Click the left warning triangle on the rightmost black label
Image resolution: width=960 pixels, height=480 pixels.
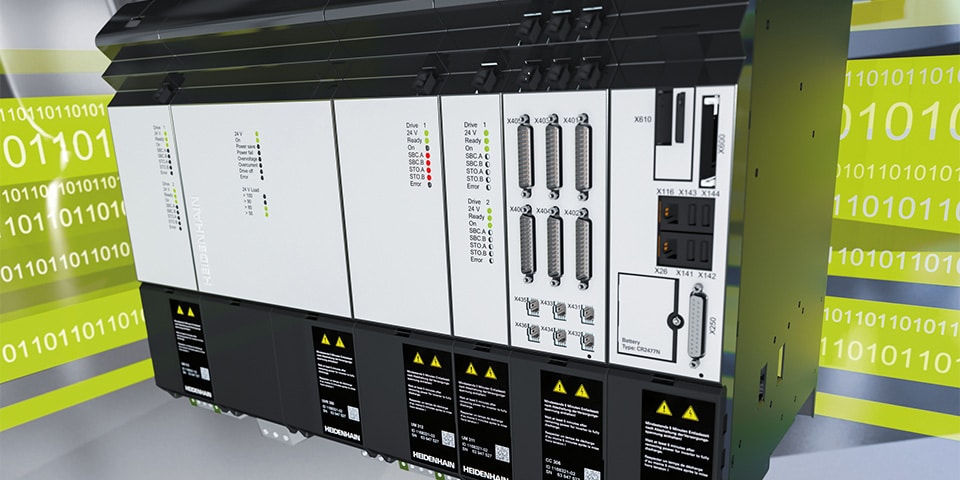tap(664, 408)
